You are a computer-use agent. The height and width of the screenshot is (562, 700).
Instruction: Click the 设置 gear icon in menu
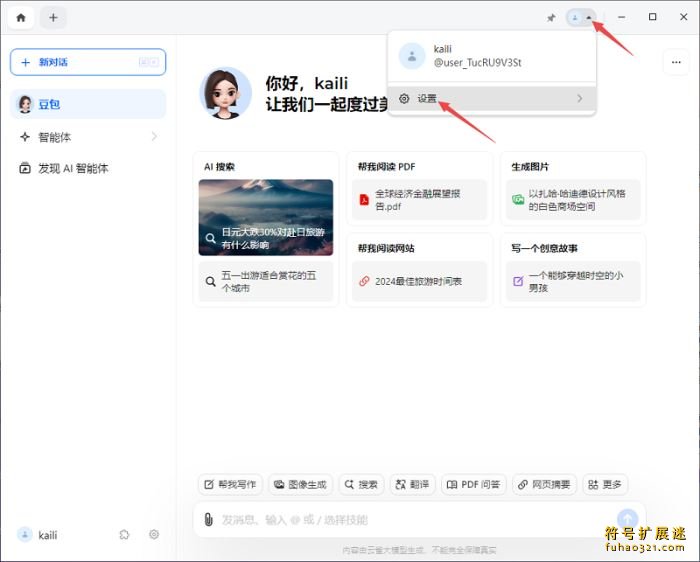(404, 99)
